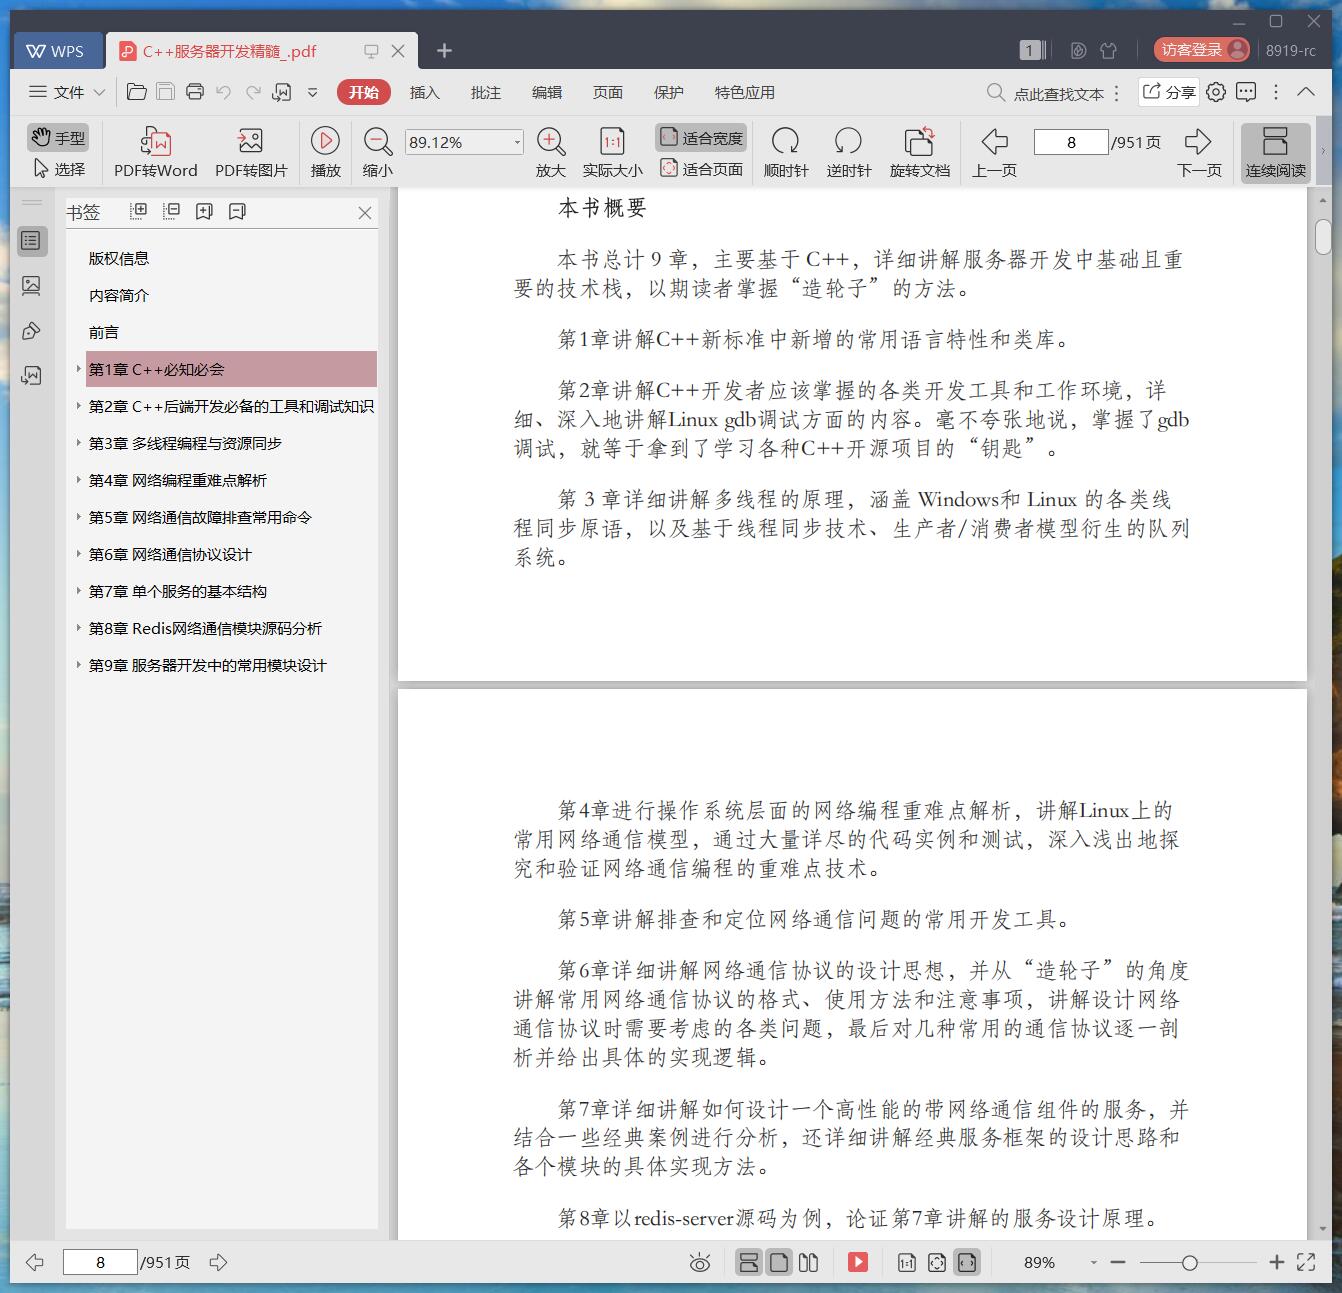Switch to the WPS home tab
The height and width of the screenshot is (1293, 1342).
(x=56, y=50)
